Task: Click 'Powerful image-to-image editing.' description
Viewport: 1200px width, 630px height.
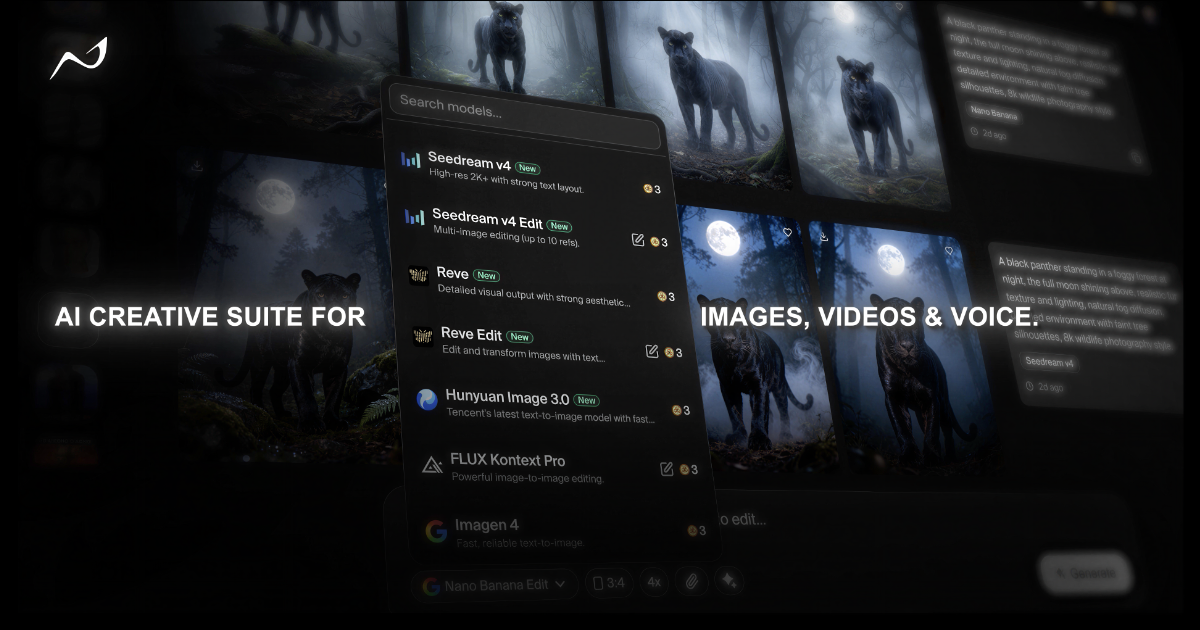Action: pyautogui.click(x=527, y=478)
